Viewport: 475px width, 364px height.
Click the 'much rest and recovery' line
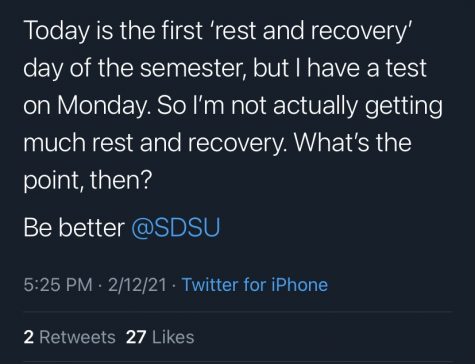point(218,143)
